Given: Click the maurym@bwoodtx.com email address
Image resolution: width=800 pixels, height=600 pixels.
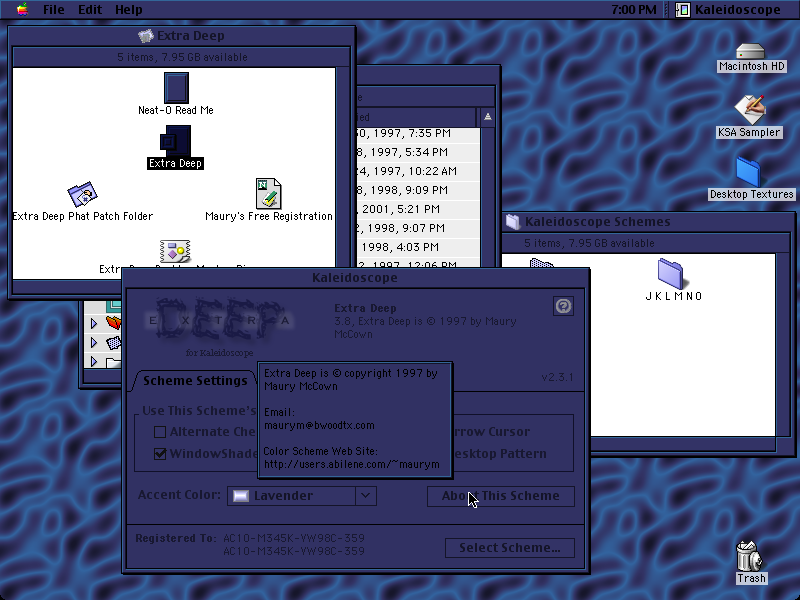Looking at the screenshot, I should pyautogui.click(x=319, y=426).
